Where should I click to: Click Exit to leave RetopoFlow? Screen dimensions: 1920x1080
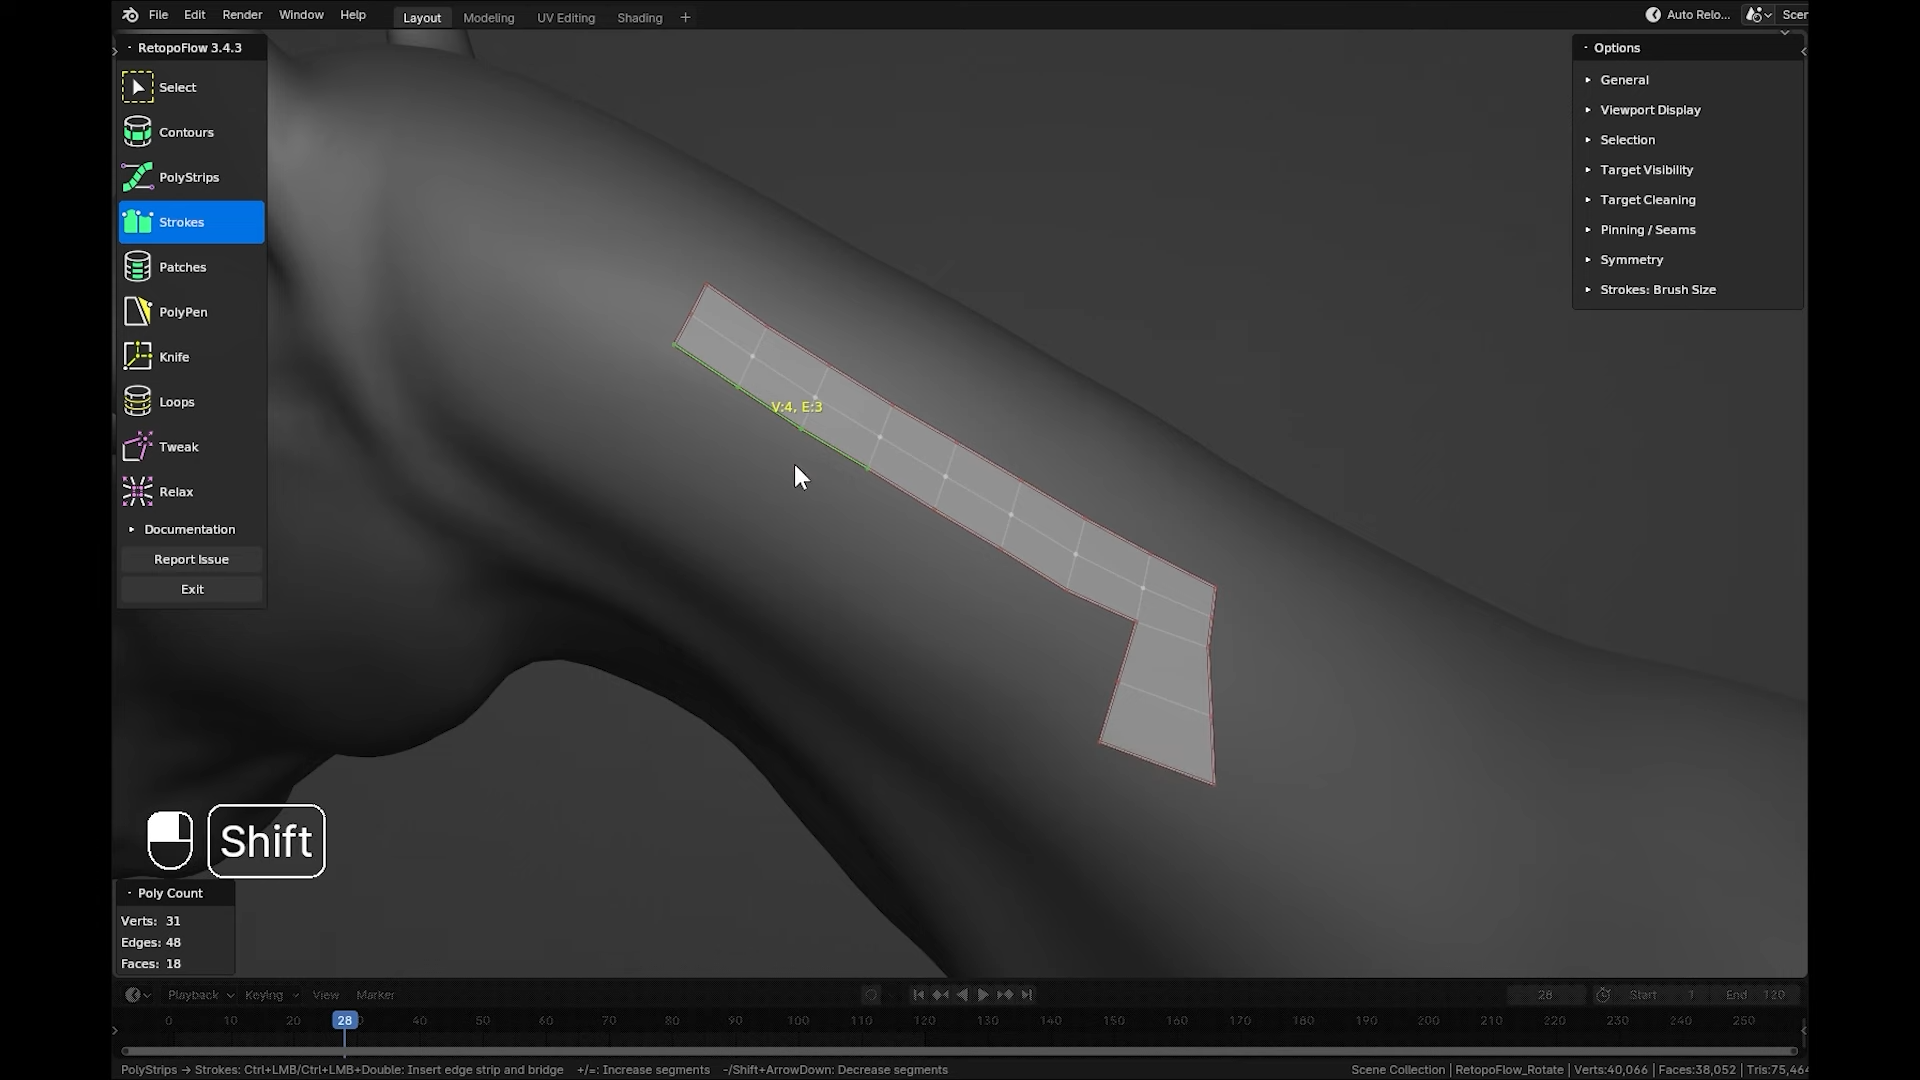[191, 589]
